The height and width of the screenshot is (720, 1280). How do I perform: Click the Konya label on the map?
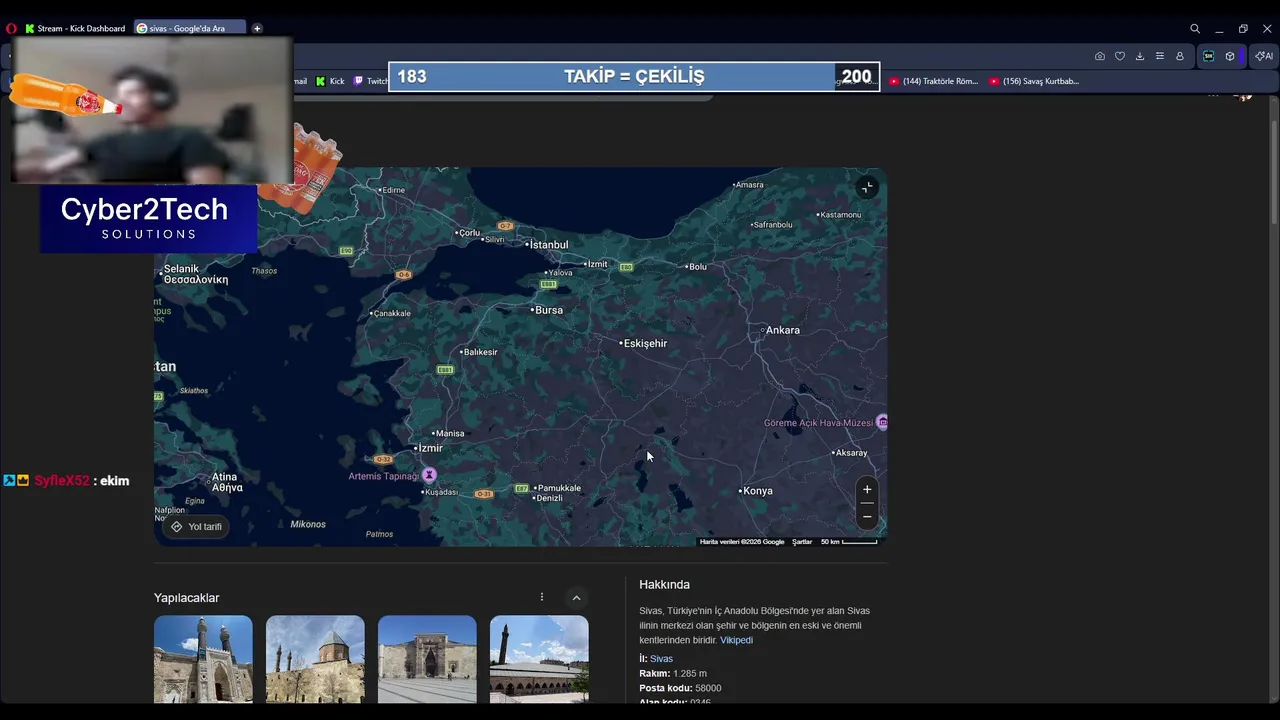pos(758,491)
